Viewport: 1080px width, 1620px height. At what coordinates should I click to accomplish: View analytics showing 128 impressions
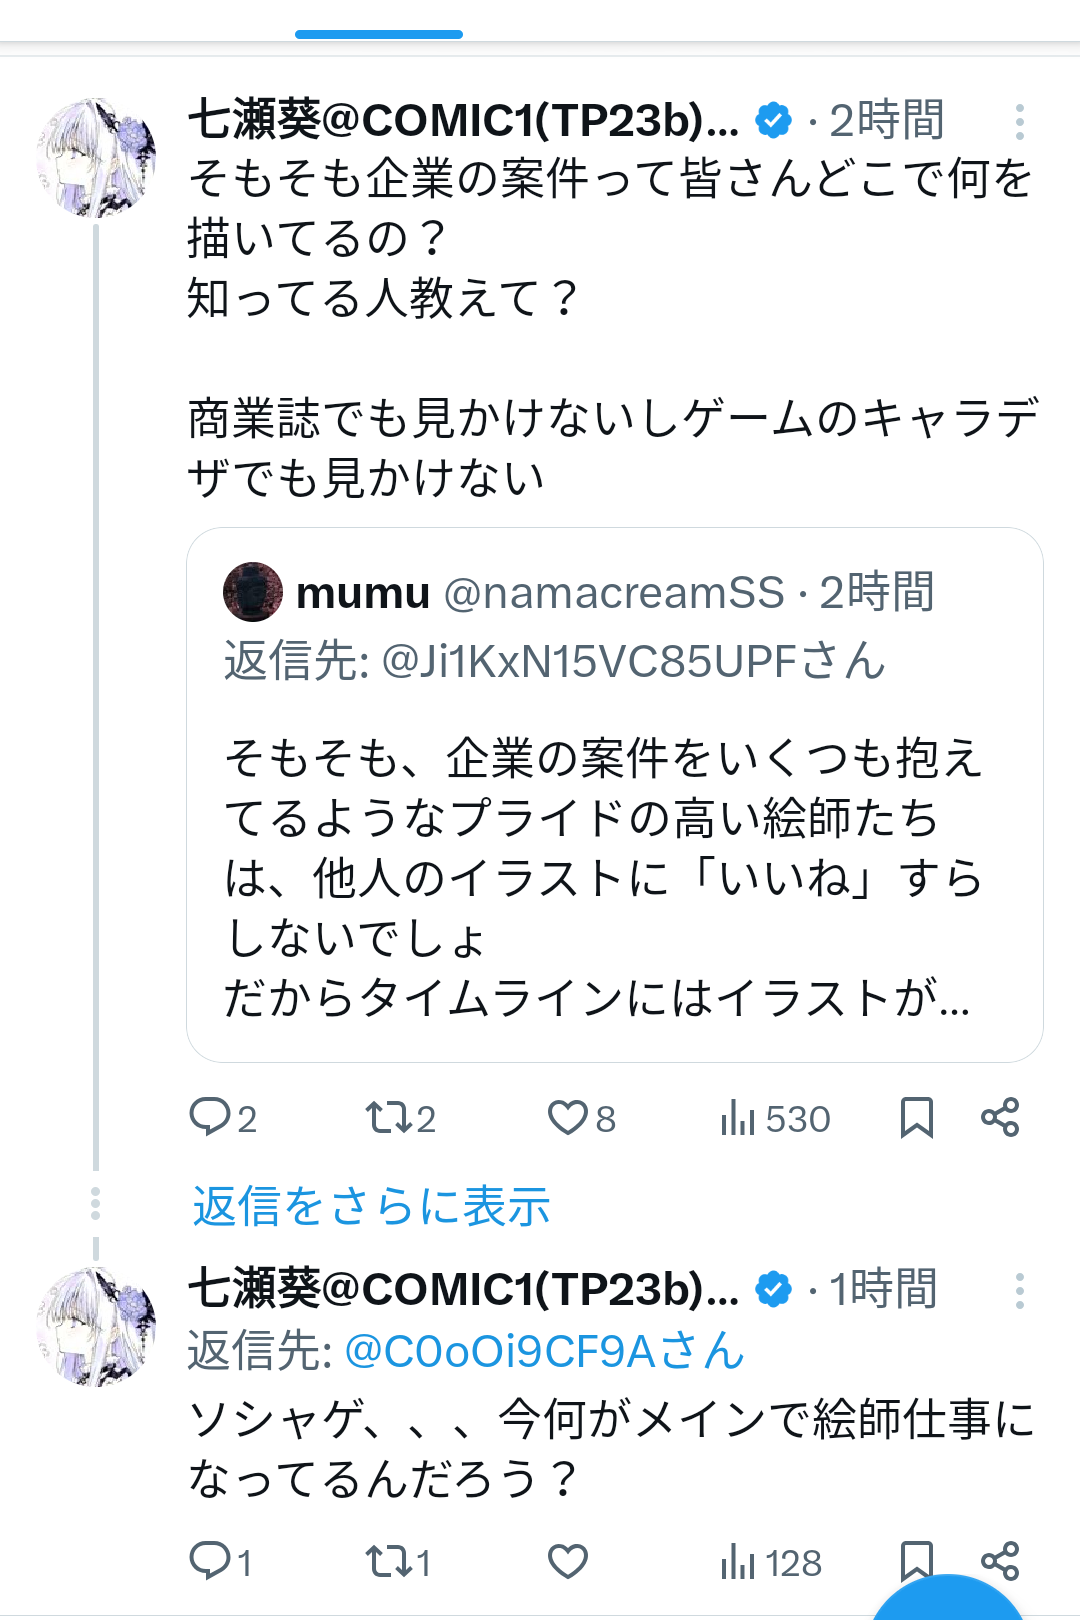(x=771, y=1562)
